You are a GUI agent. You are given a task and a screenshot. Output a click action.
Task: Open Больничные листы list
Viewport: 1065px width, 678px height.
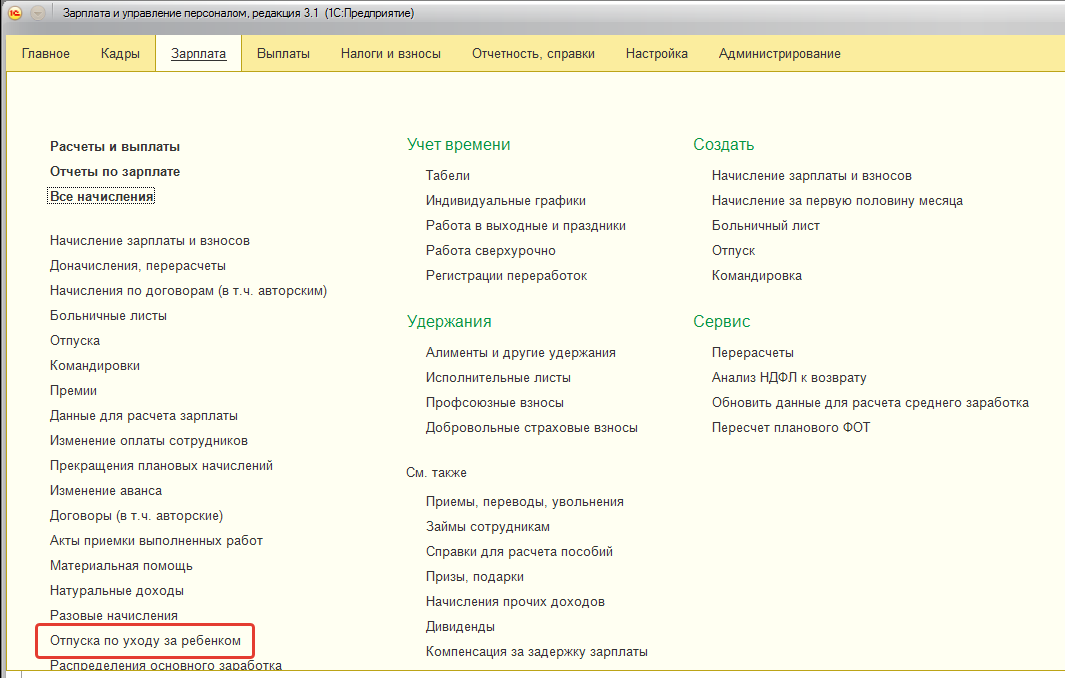point(108,316)
